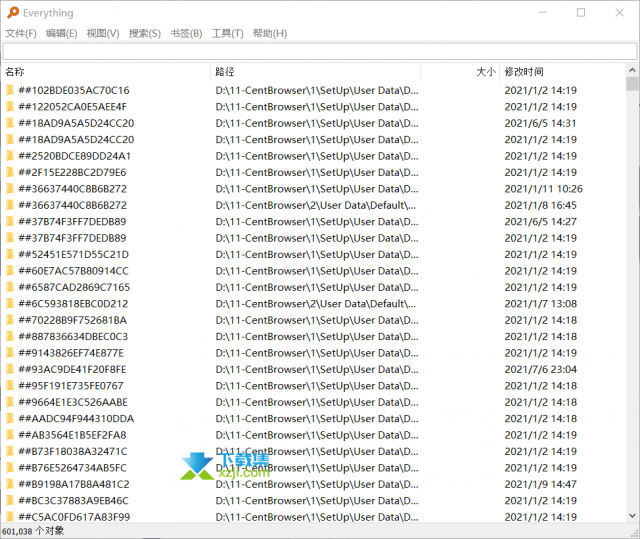Click folder icon of ##70228B9F752681BA

[10, 320]
